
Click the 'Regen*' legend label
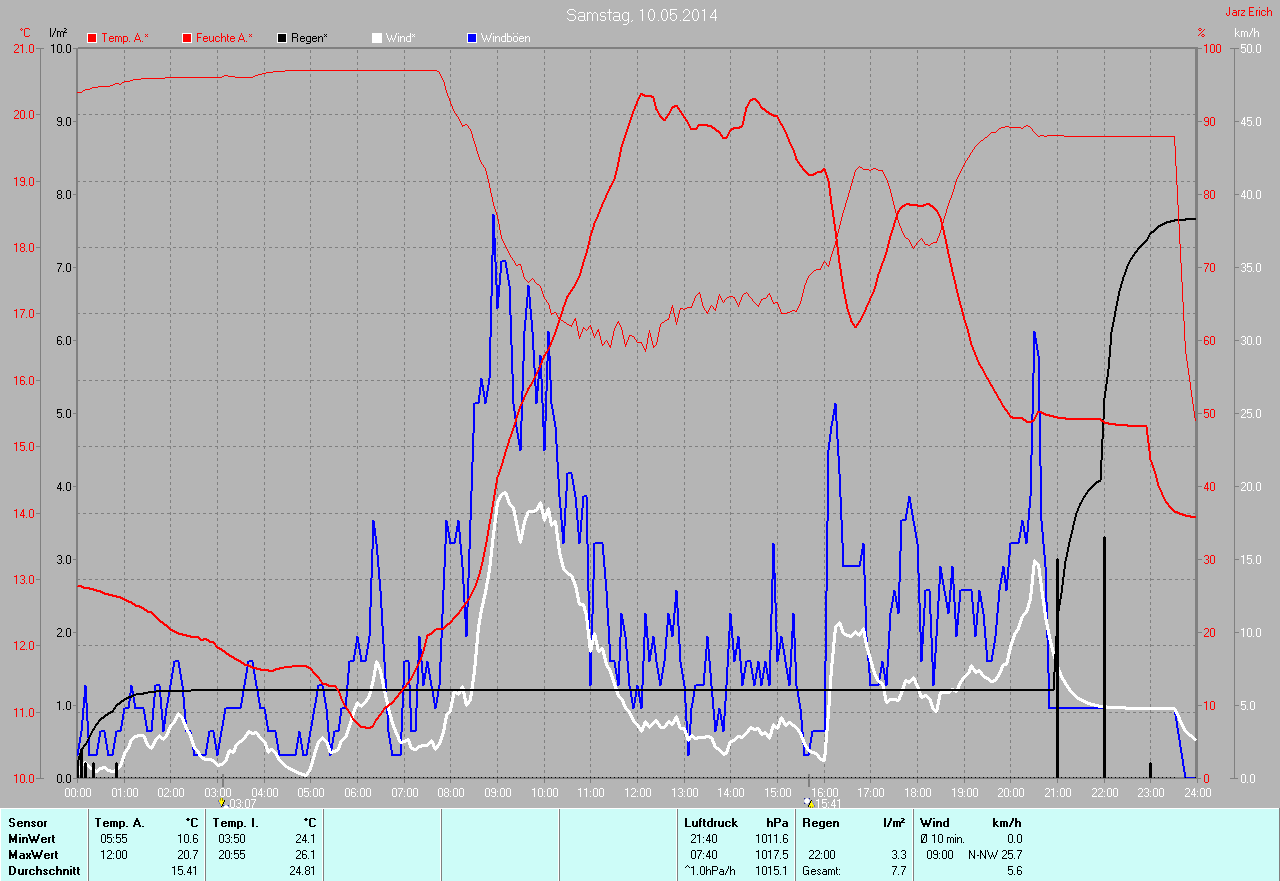click(309, 38)
